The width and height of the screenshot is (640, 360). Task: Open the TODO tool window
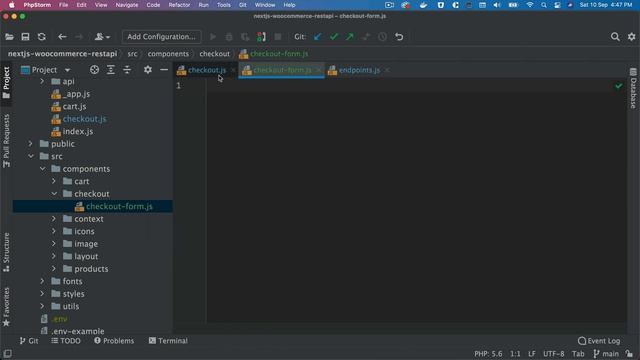[66, 341]
